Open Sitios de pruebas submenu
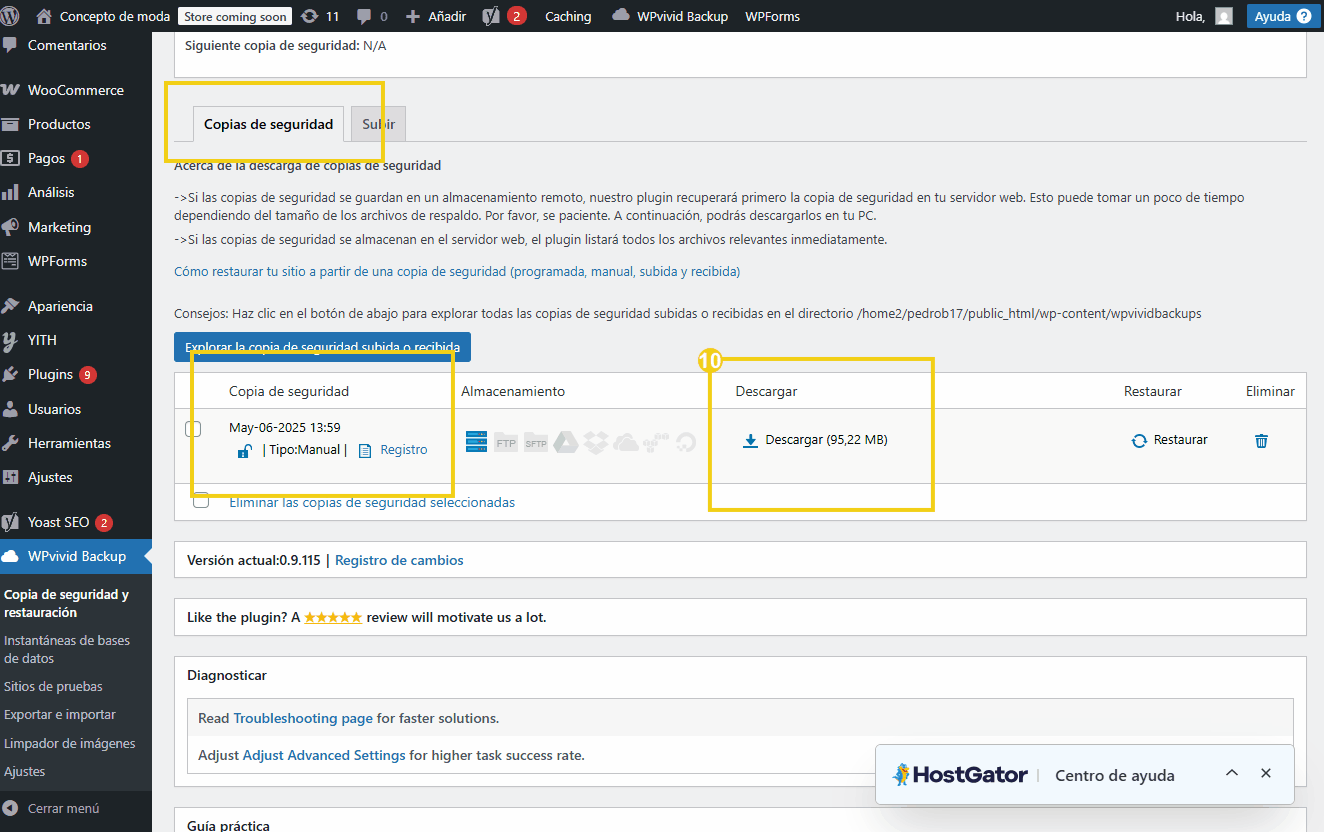Screen dimensions: 1324x832 (x=53, y=686)
